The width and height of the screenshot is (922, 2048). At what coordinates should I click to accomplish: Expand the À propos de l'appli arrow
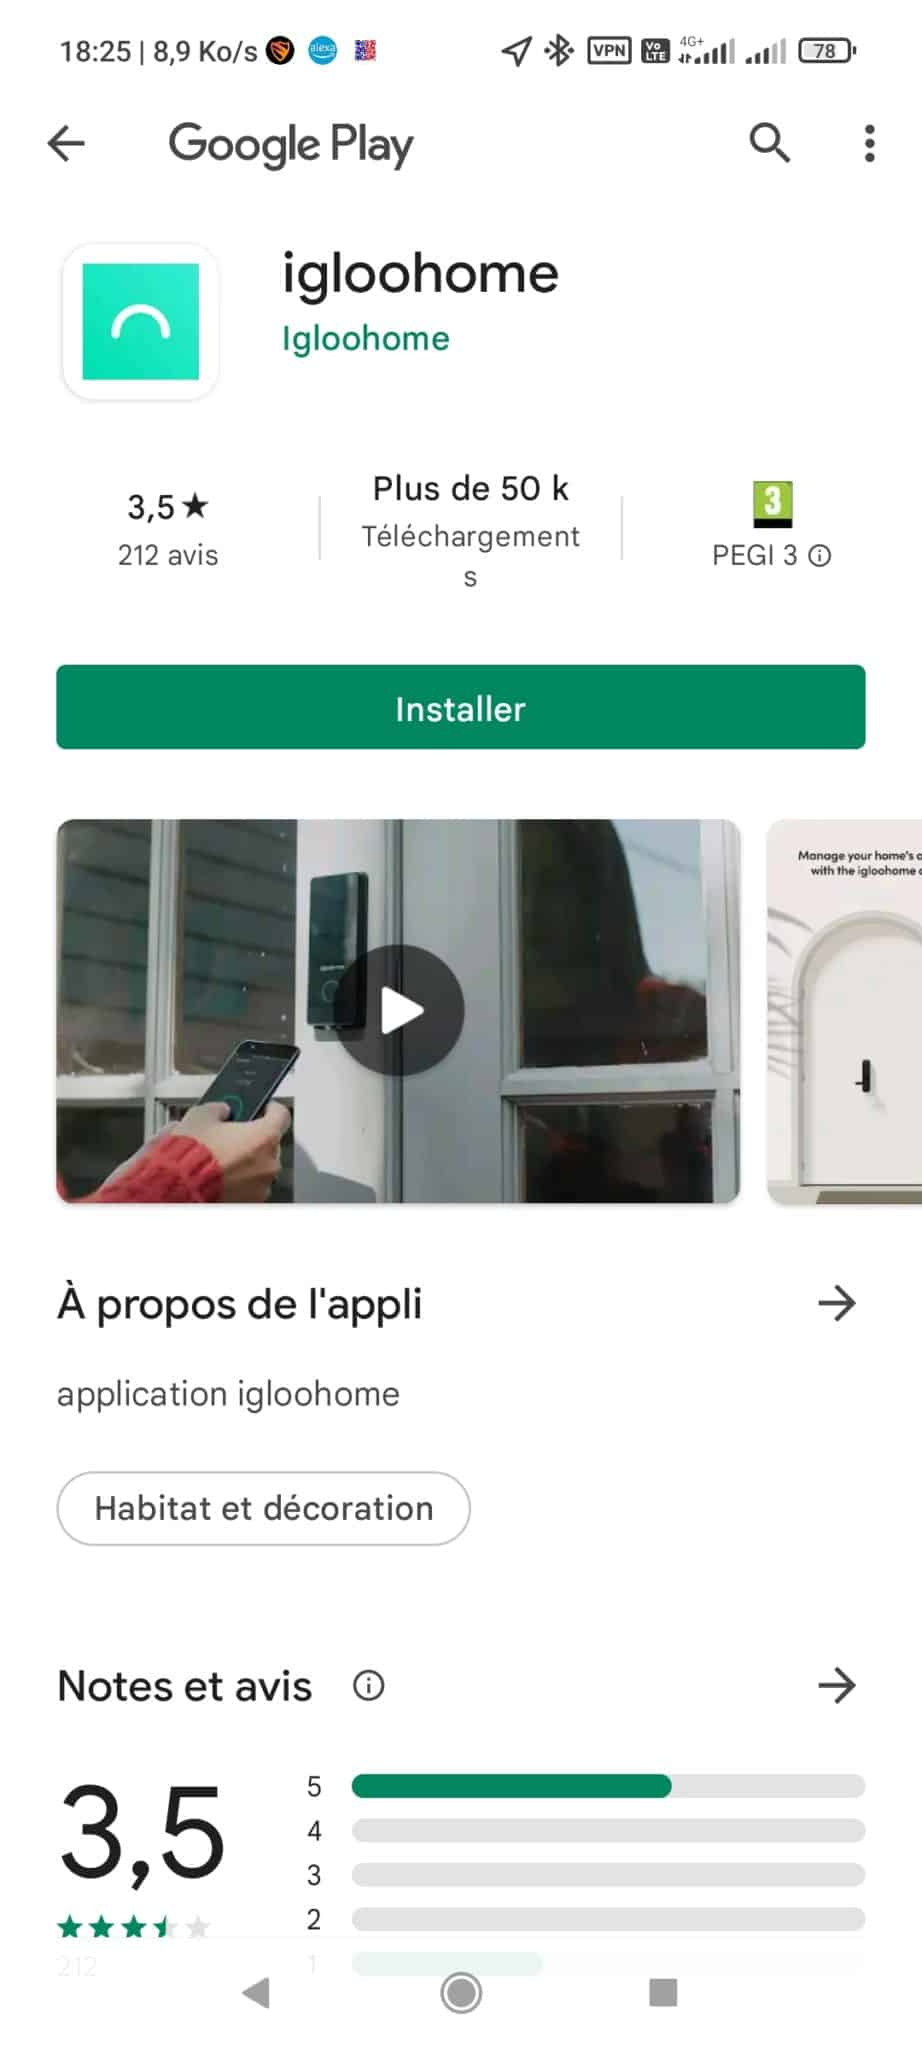837,1304
